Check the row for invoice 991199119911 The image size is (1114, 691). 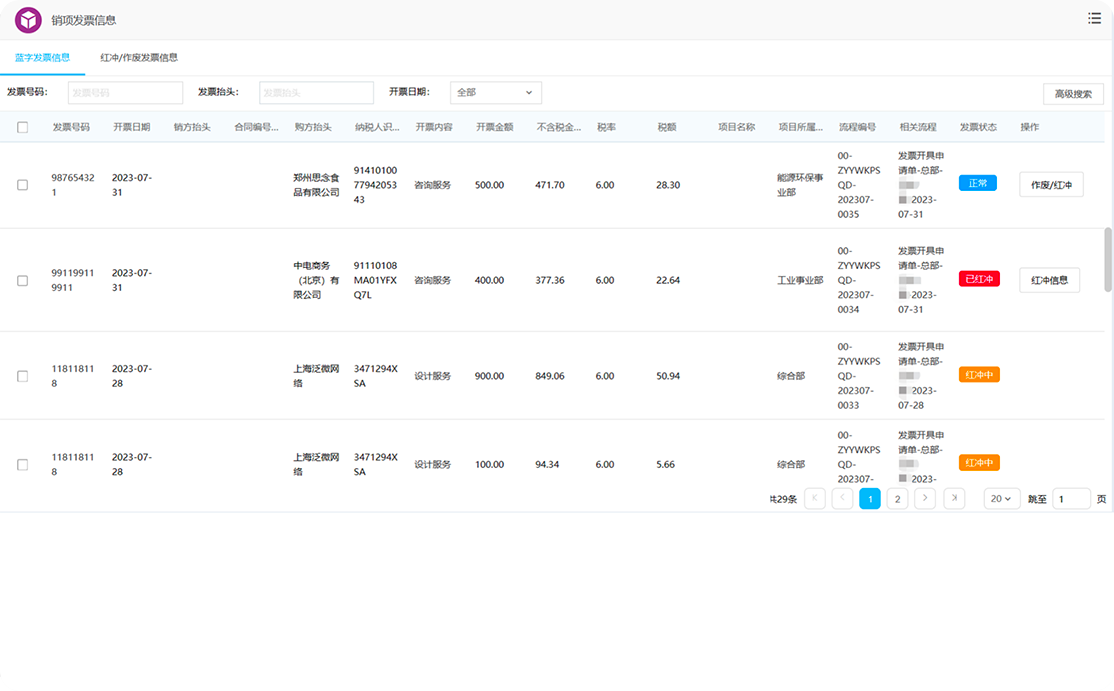23,281
